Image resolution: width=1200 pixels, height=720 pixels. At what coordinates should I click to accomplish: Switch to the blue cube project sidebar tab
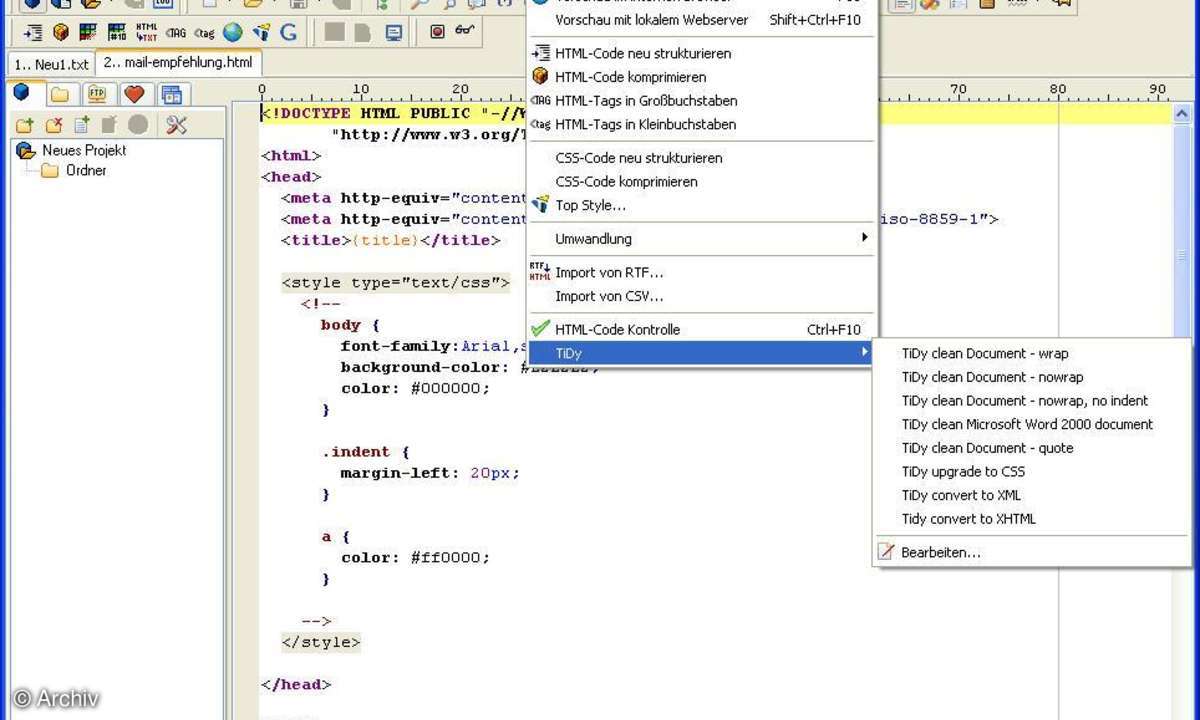pyautogui.click(x=22, y=94)
